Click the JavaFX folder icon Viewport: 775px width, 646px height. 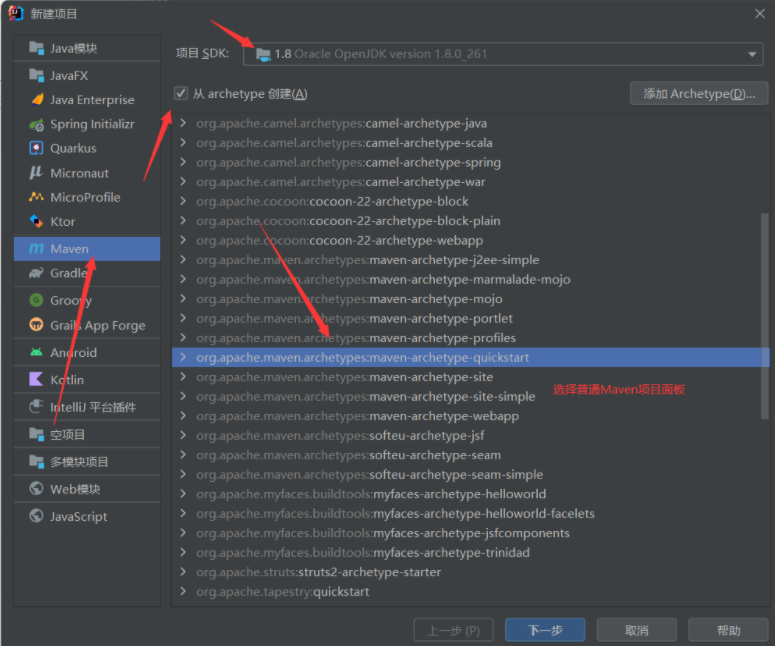coord(36,75)
